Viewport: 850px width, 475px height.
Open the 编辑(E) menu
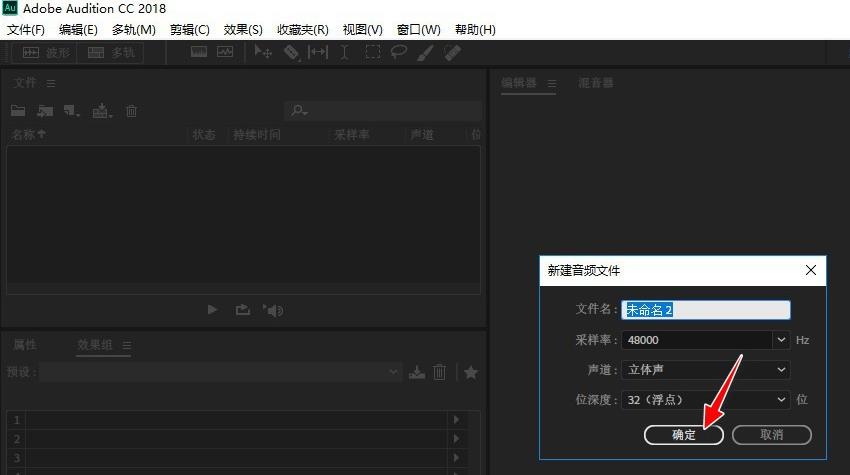78,29
